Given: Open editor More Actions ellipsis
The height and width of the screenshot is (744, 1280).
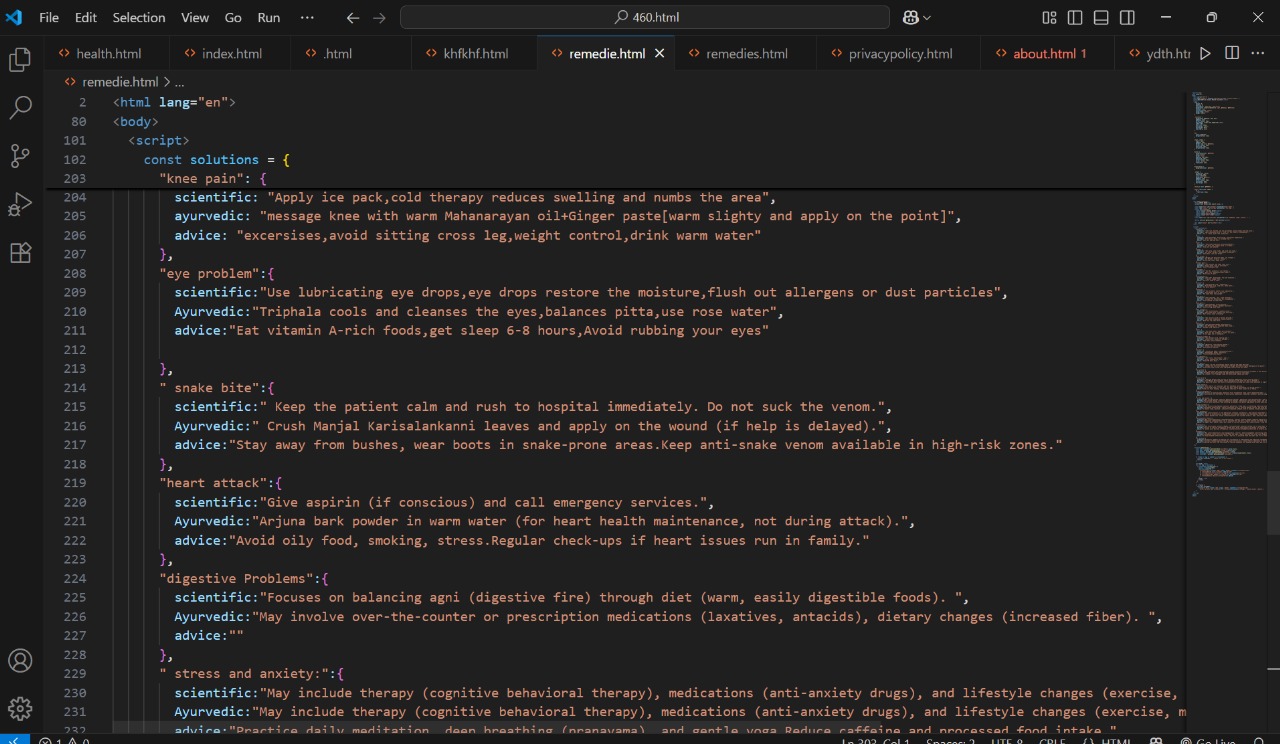Looking at the screenshot, I should tap(1258, 53).
